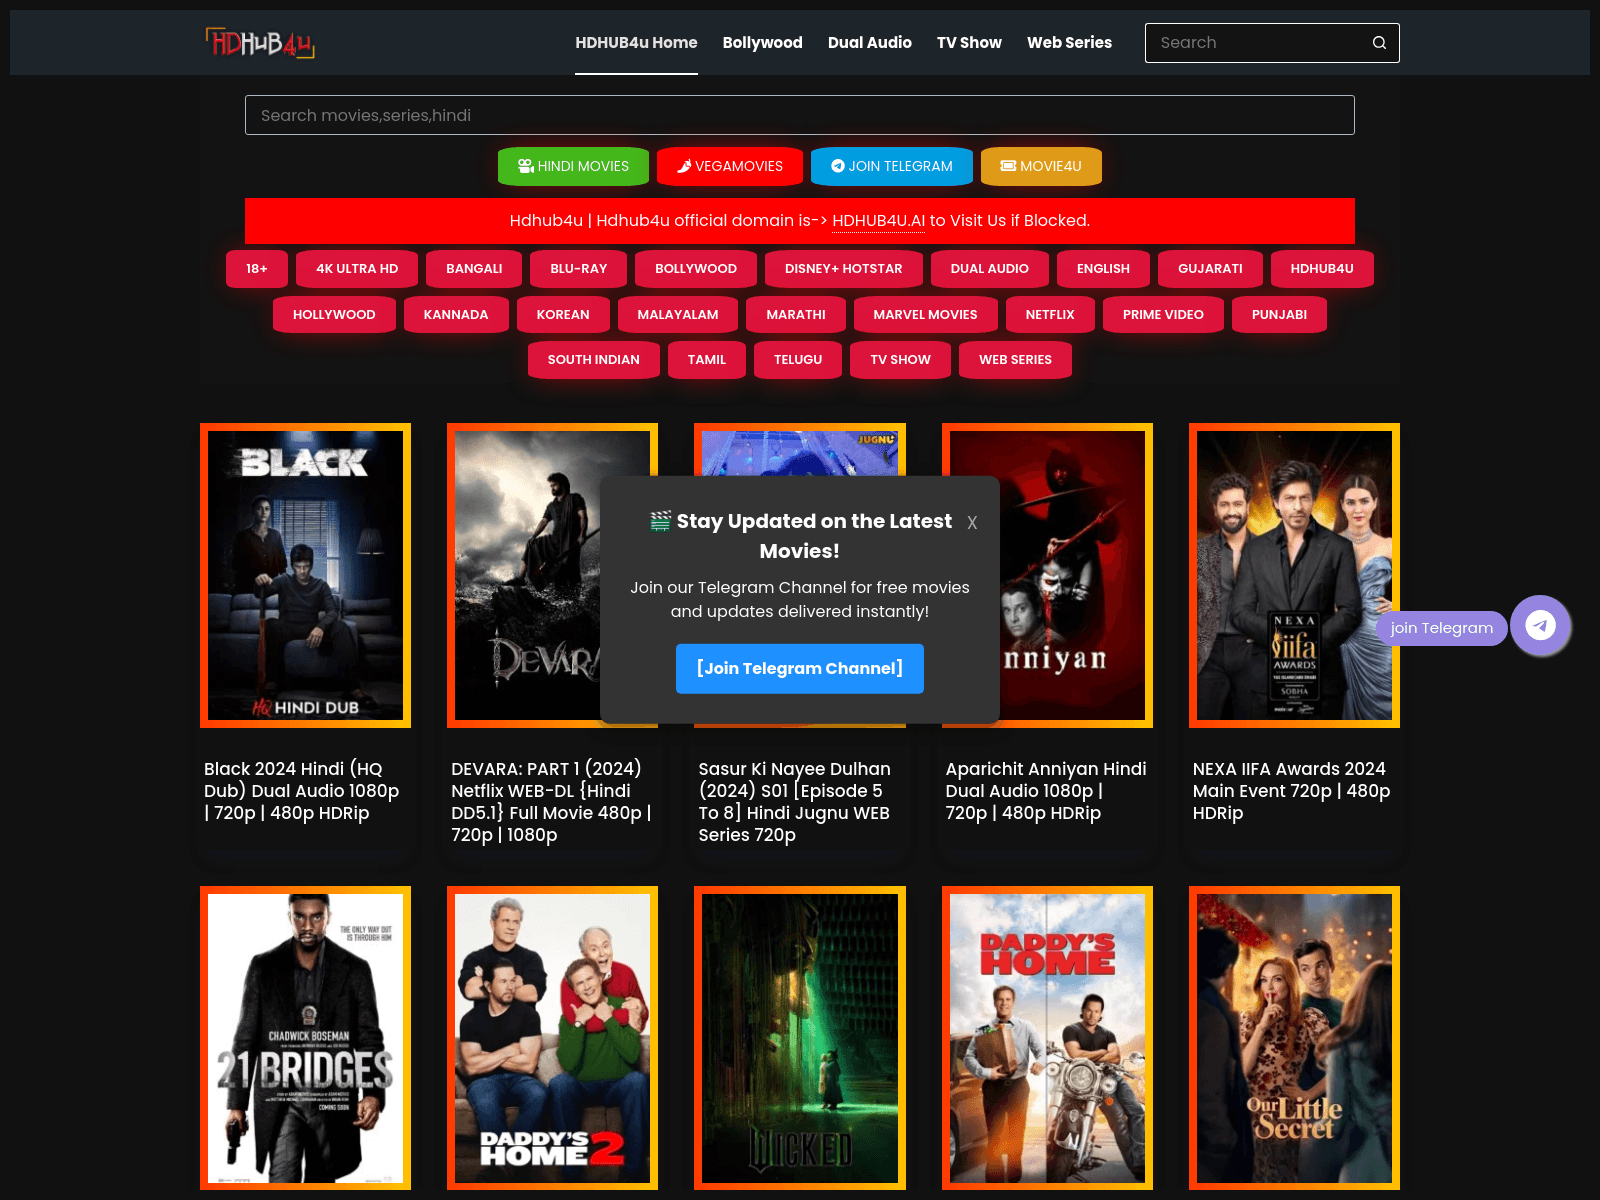Select the TELUGU category tag
Screen dimensions: 1600x1200
(x=798, y=360)
